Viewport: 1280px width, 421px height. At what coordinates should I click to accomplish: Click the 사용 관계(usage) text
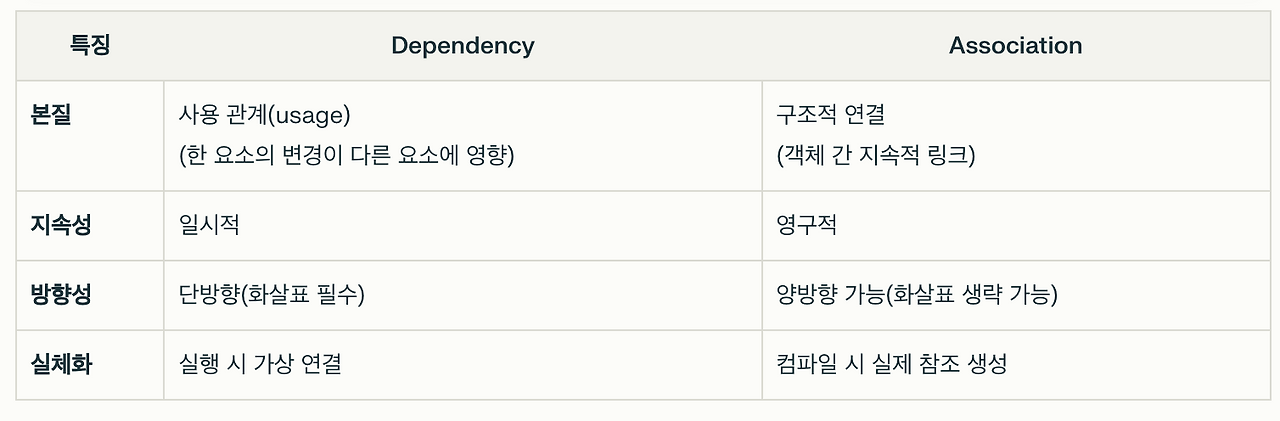(264, 115)
